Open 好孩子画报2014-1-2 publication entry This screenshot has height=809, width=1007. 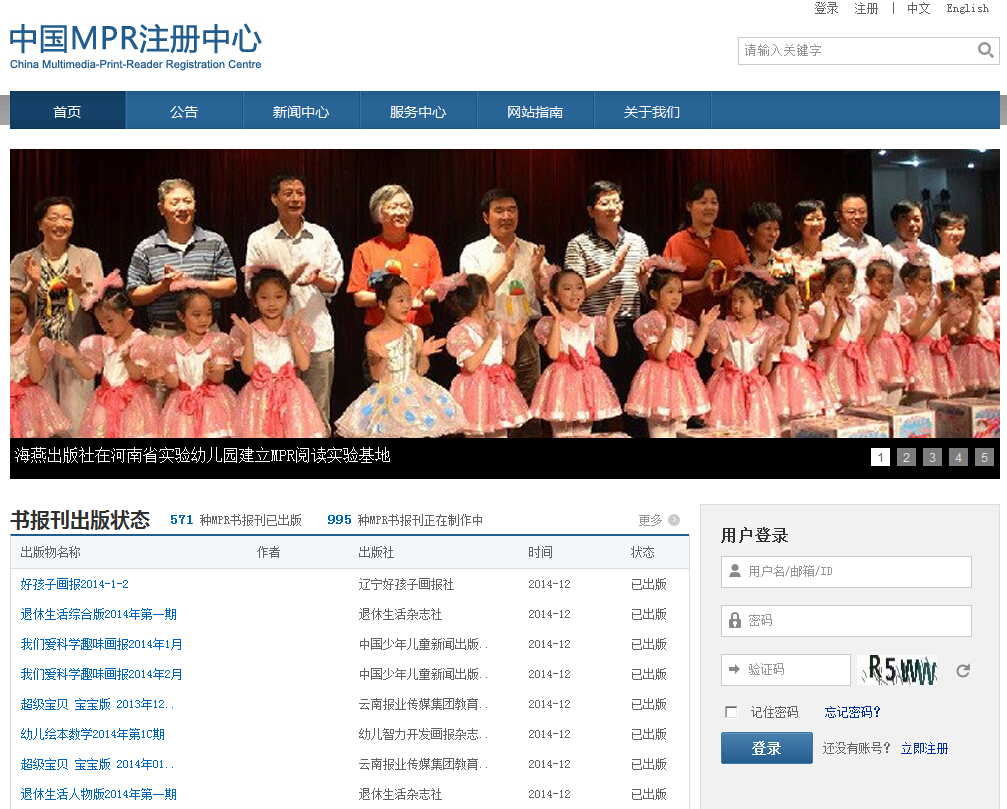[x=75, y=584]
